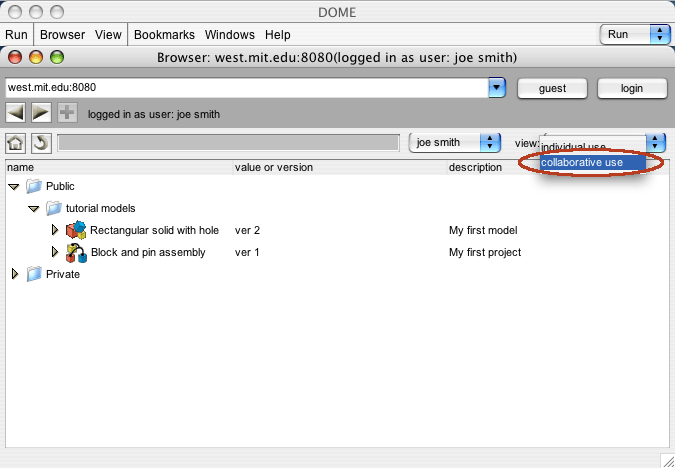The image size is (675, 468).
Task: Open the Bookmarks menu
Action: point(164,34)
